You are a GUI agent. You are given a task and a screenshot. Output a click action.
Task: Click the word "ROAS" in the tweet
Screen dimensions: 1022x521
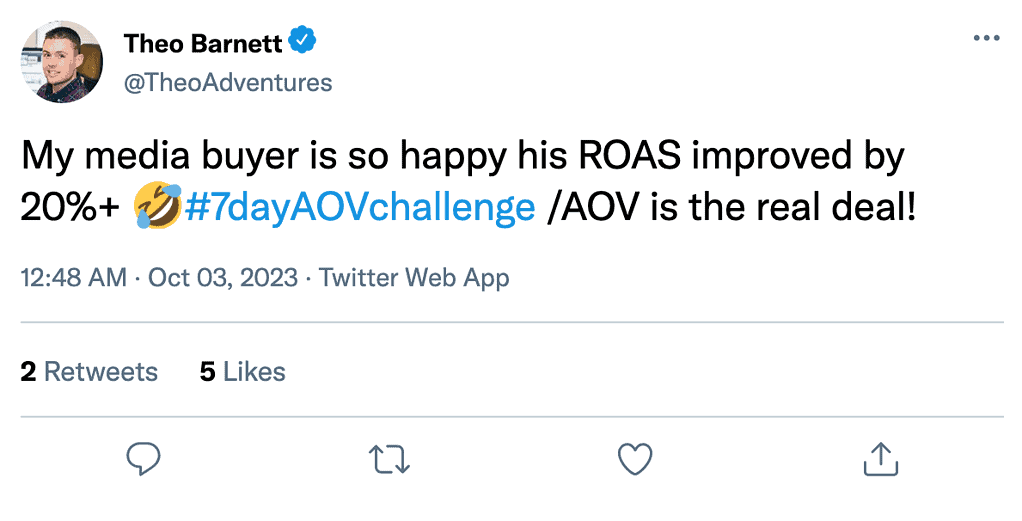click(623, 156)
